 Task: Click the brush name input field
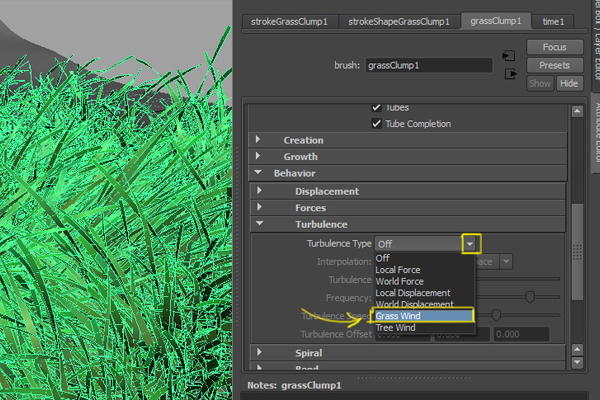click(429, 65)
